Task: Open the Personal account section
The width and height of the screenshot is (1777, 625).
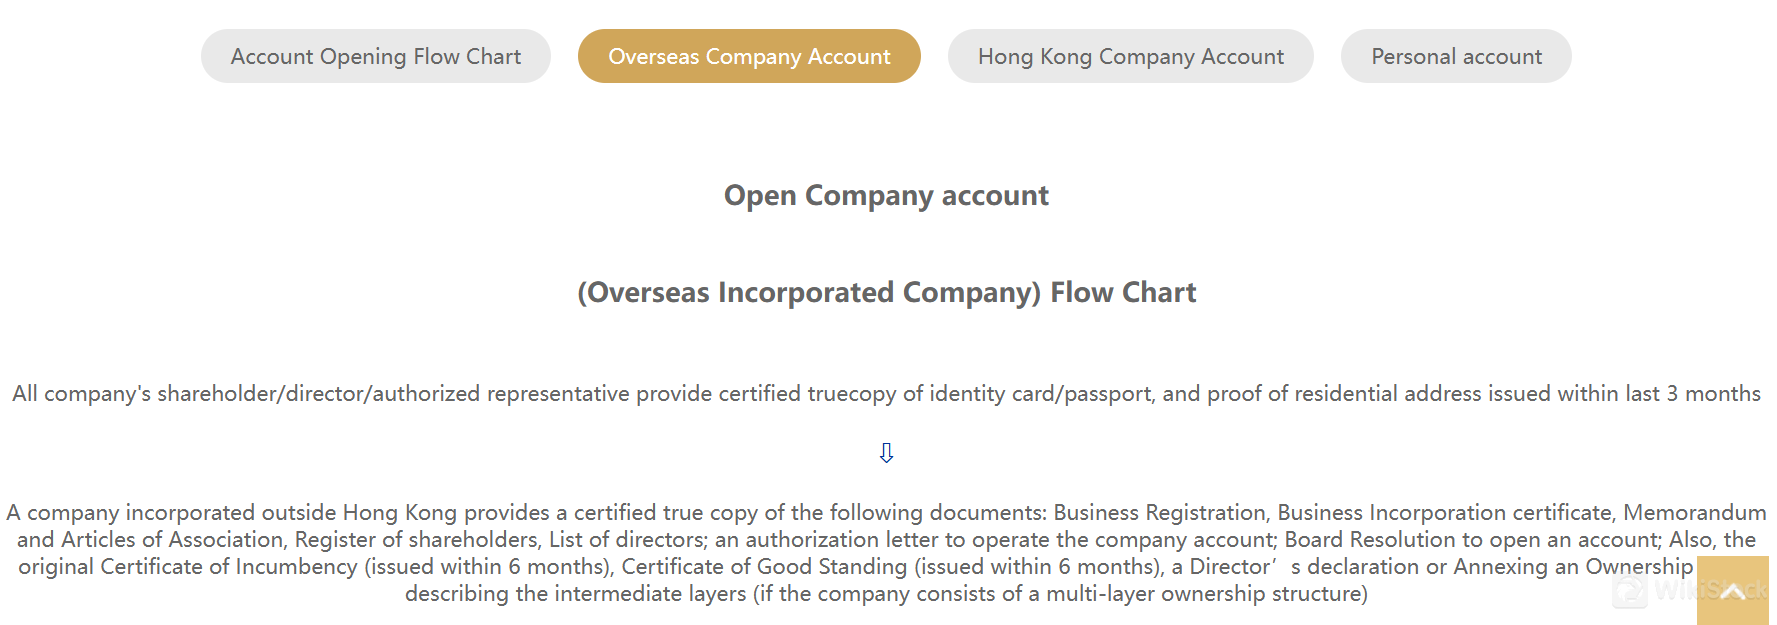Action: click(1456, 56)
